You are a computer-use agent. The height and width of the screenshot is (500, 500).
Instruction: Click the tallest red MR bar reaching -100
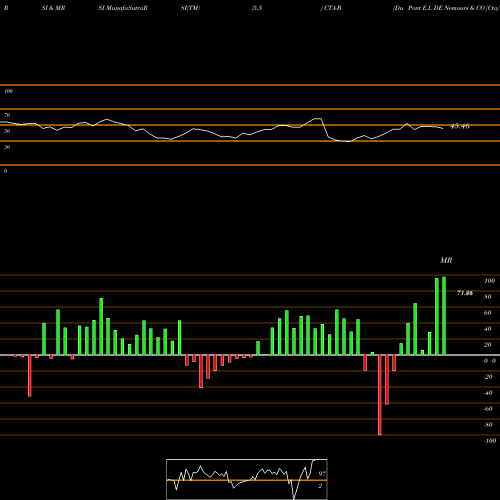pos(380,395)
